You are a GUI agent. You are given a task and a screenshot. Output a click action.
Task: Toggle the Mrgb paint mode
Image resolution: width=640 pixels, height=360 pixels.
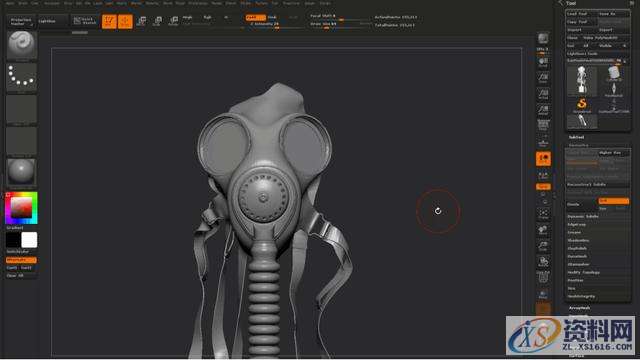click(x=187, y=18)
